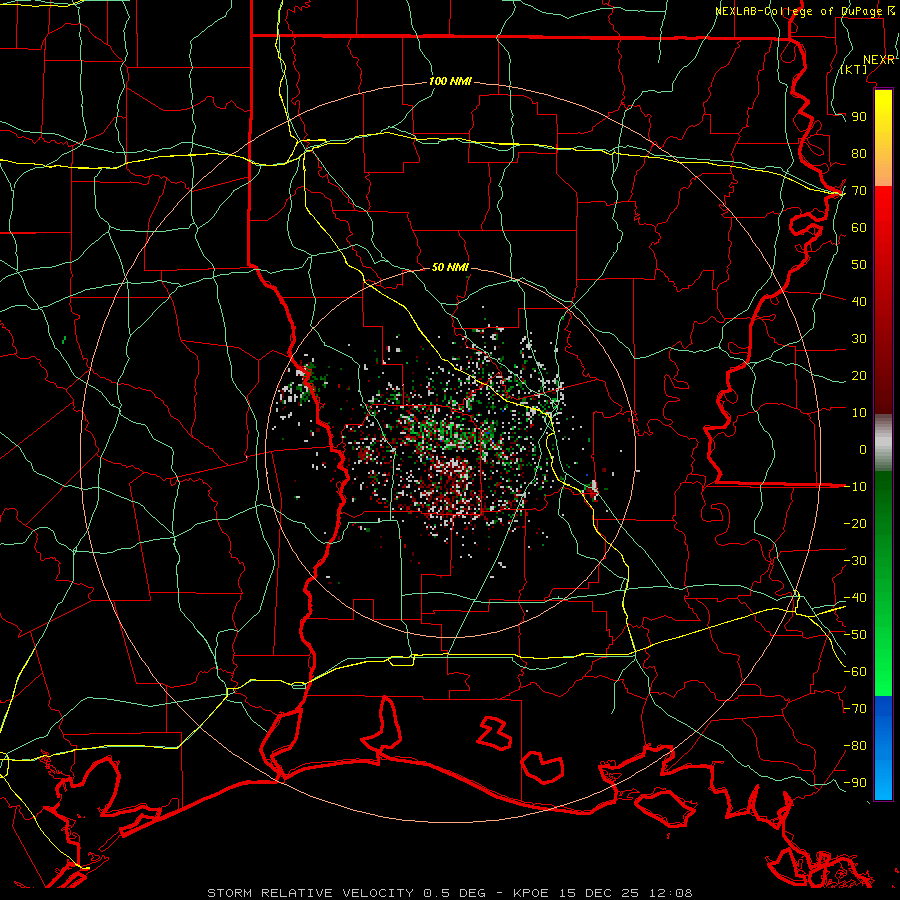This screenshot has width=900, height=900.
Task: Click the 100 NMI range ring label
Action: coord(450,82)
